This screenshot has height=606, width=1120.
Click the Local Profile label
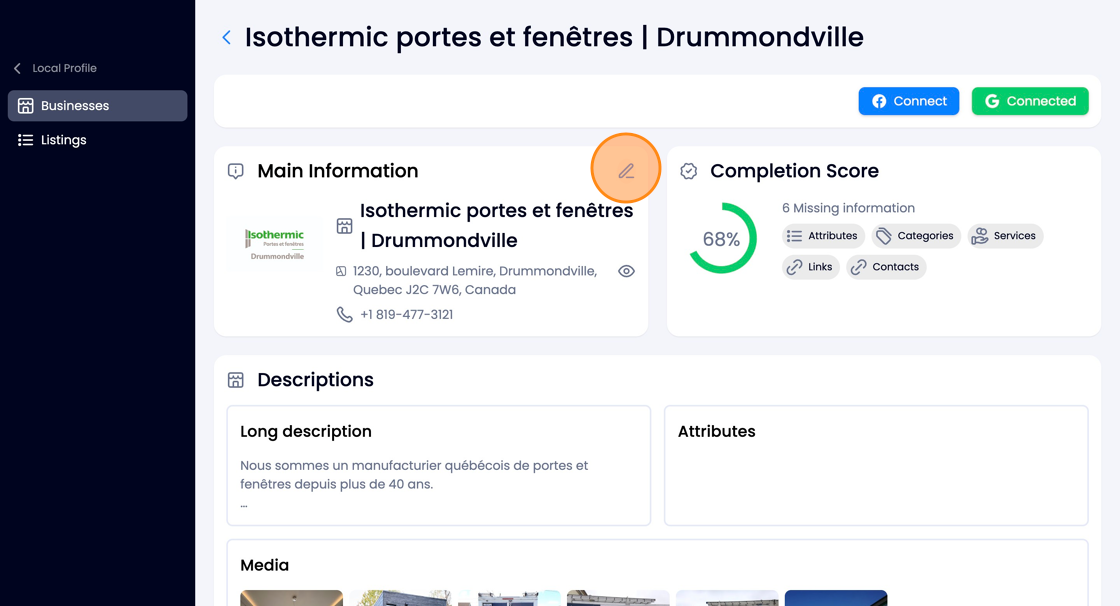pos(64,68)
